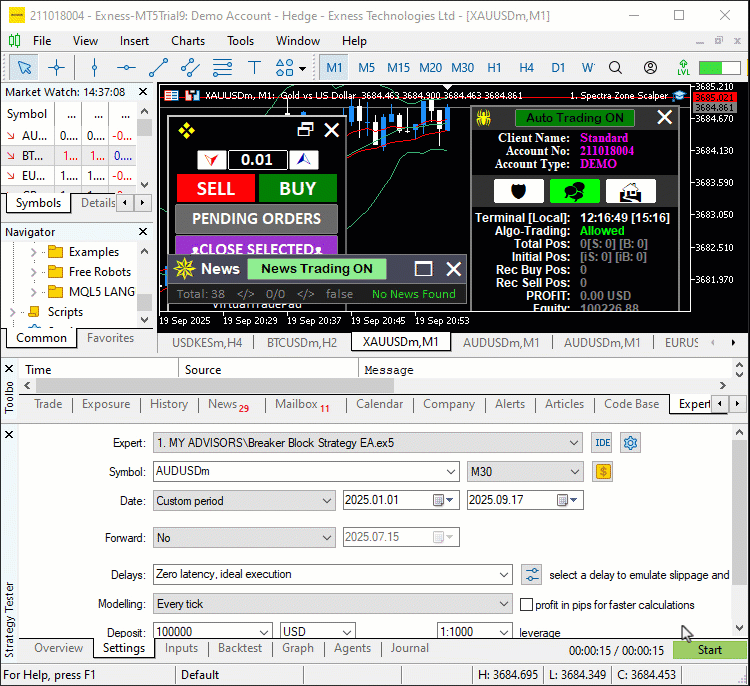Close the News panel
Viewport: 750px width, 686px height.
tap(453, 269)
